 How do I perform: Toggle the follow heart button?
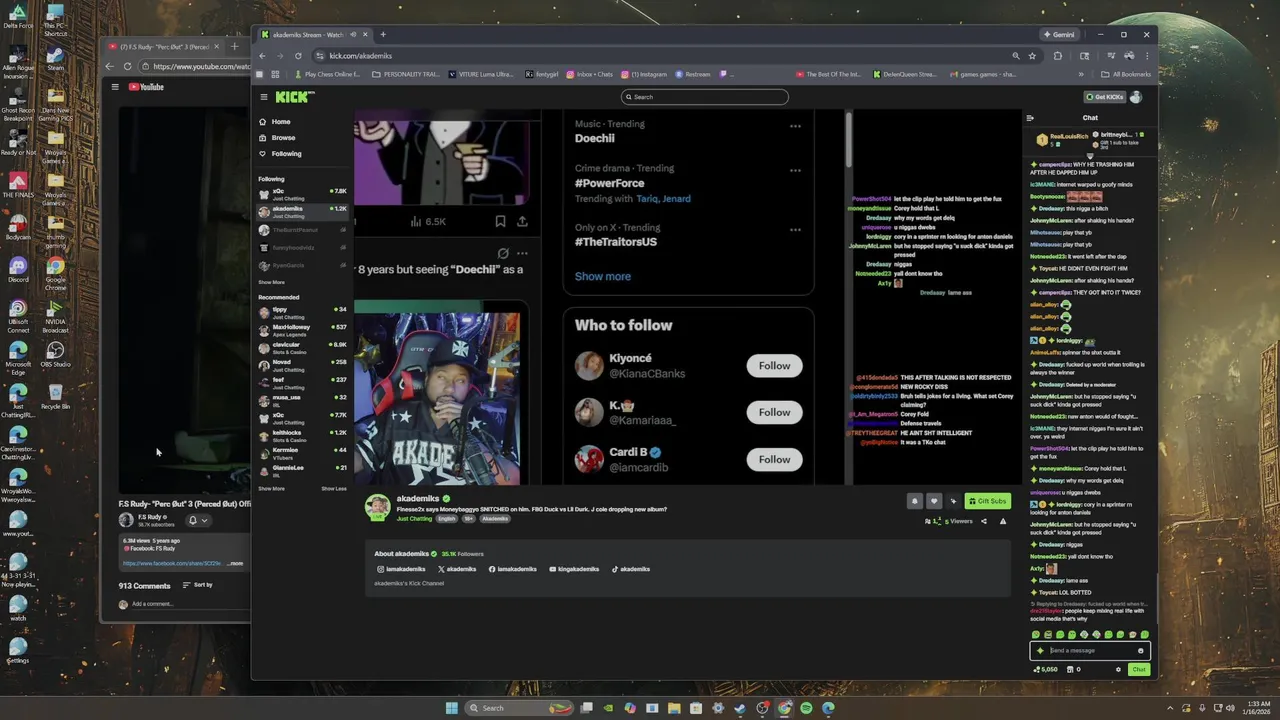(x=934, y=501)
